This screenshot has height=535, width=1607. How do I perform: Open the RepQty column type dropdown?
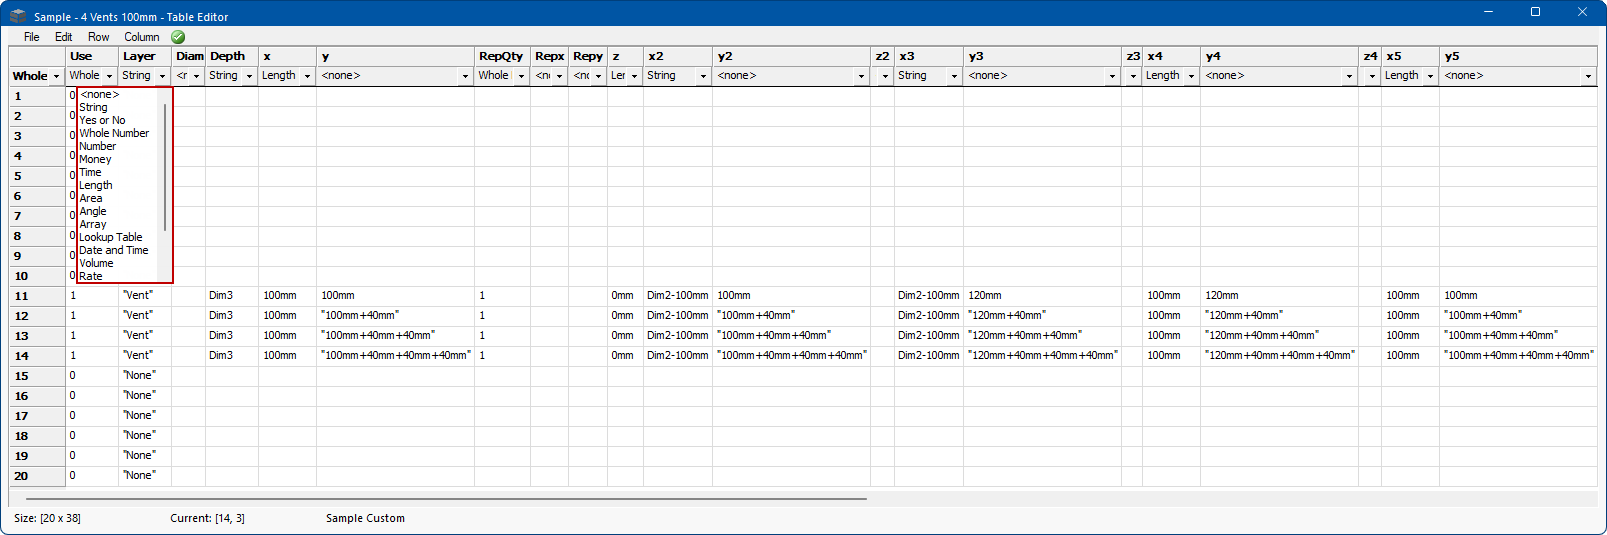521,76
